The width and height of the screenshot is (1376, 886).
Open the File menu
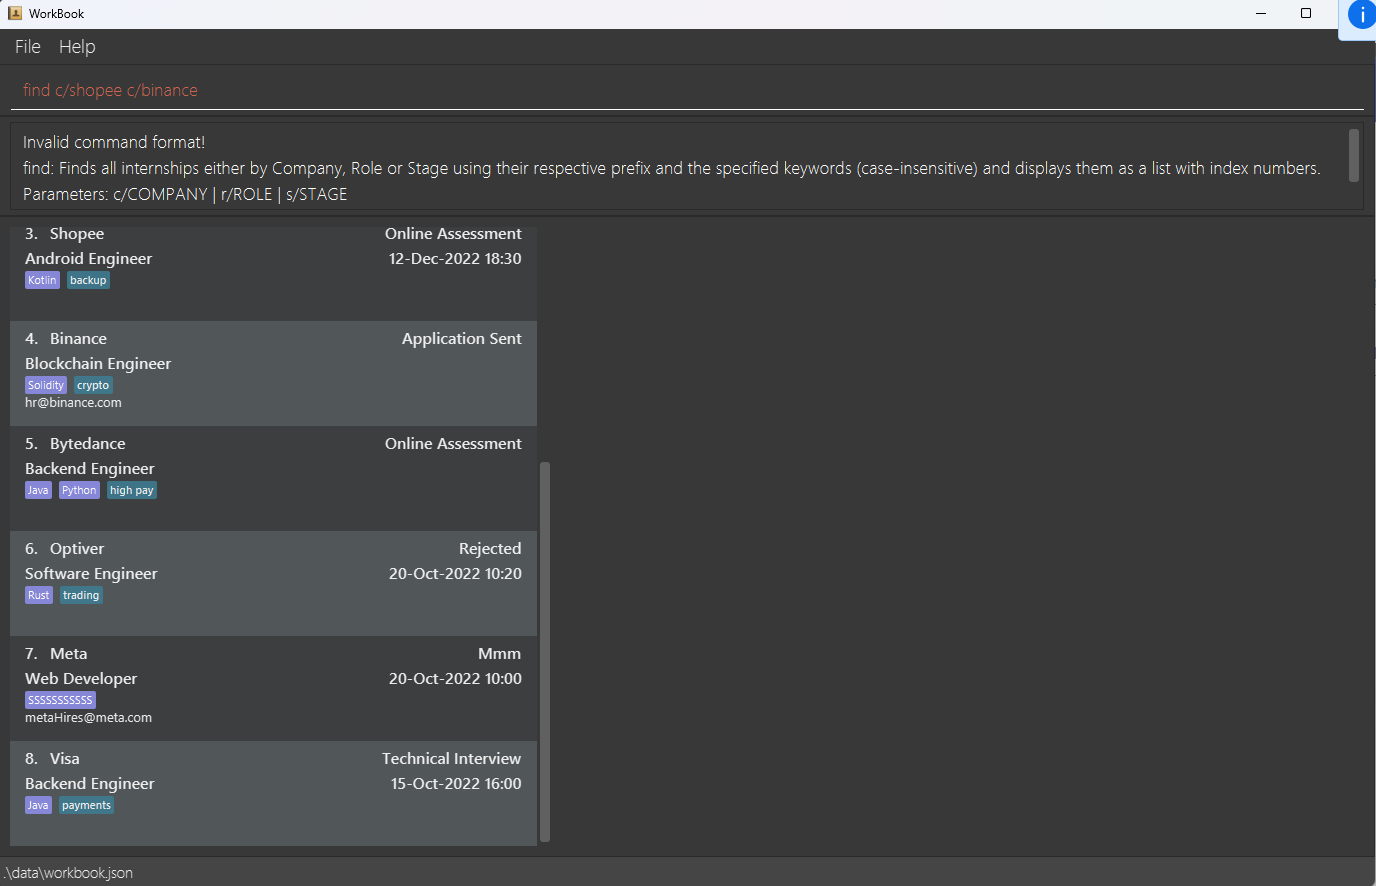click(28, 47)
